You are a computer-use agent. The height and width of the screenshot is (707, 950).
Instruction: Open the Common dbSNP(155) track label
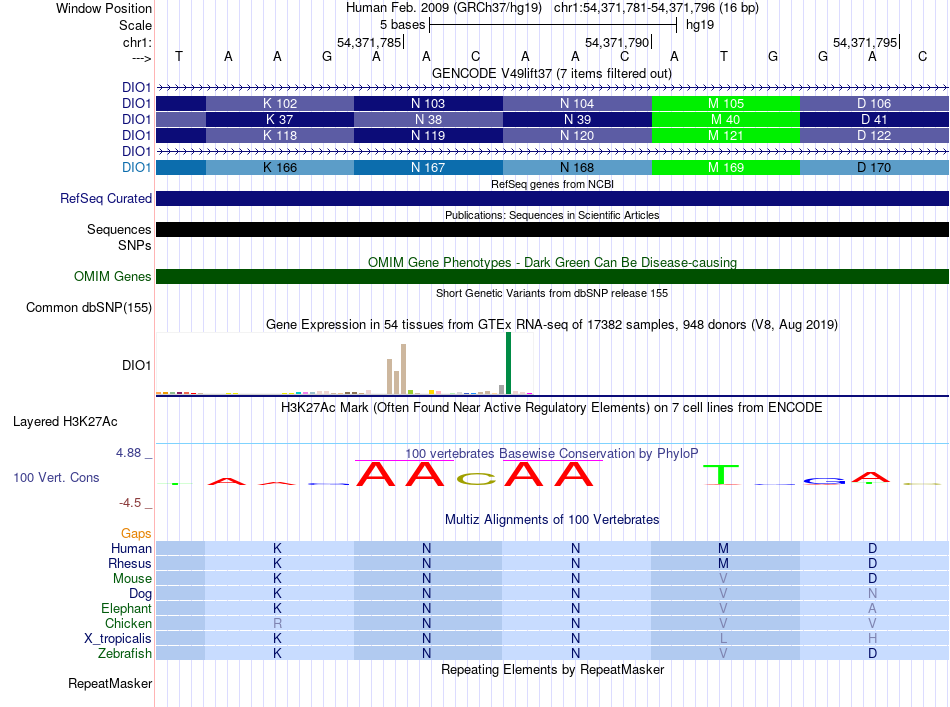(x=88, y=307)
